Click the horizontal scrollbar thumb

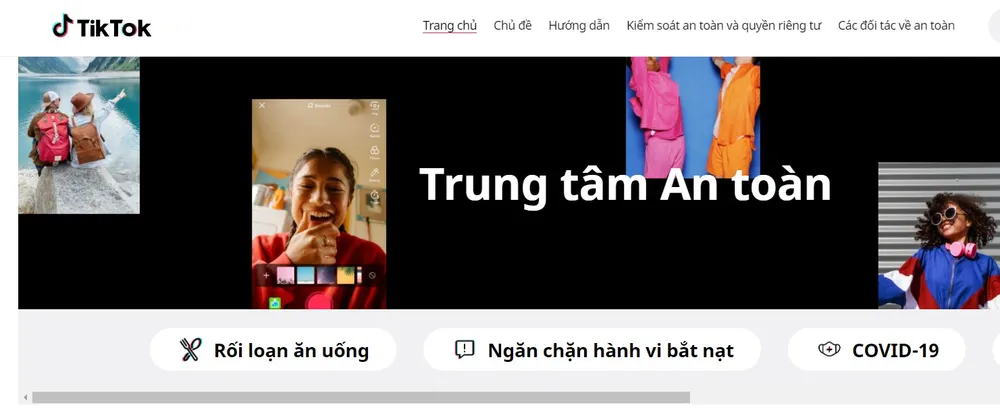click(x=361, y=398)
